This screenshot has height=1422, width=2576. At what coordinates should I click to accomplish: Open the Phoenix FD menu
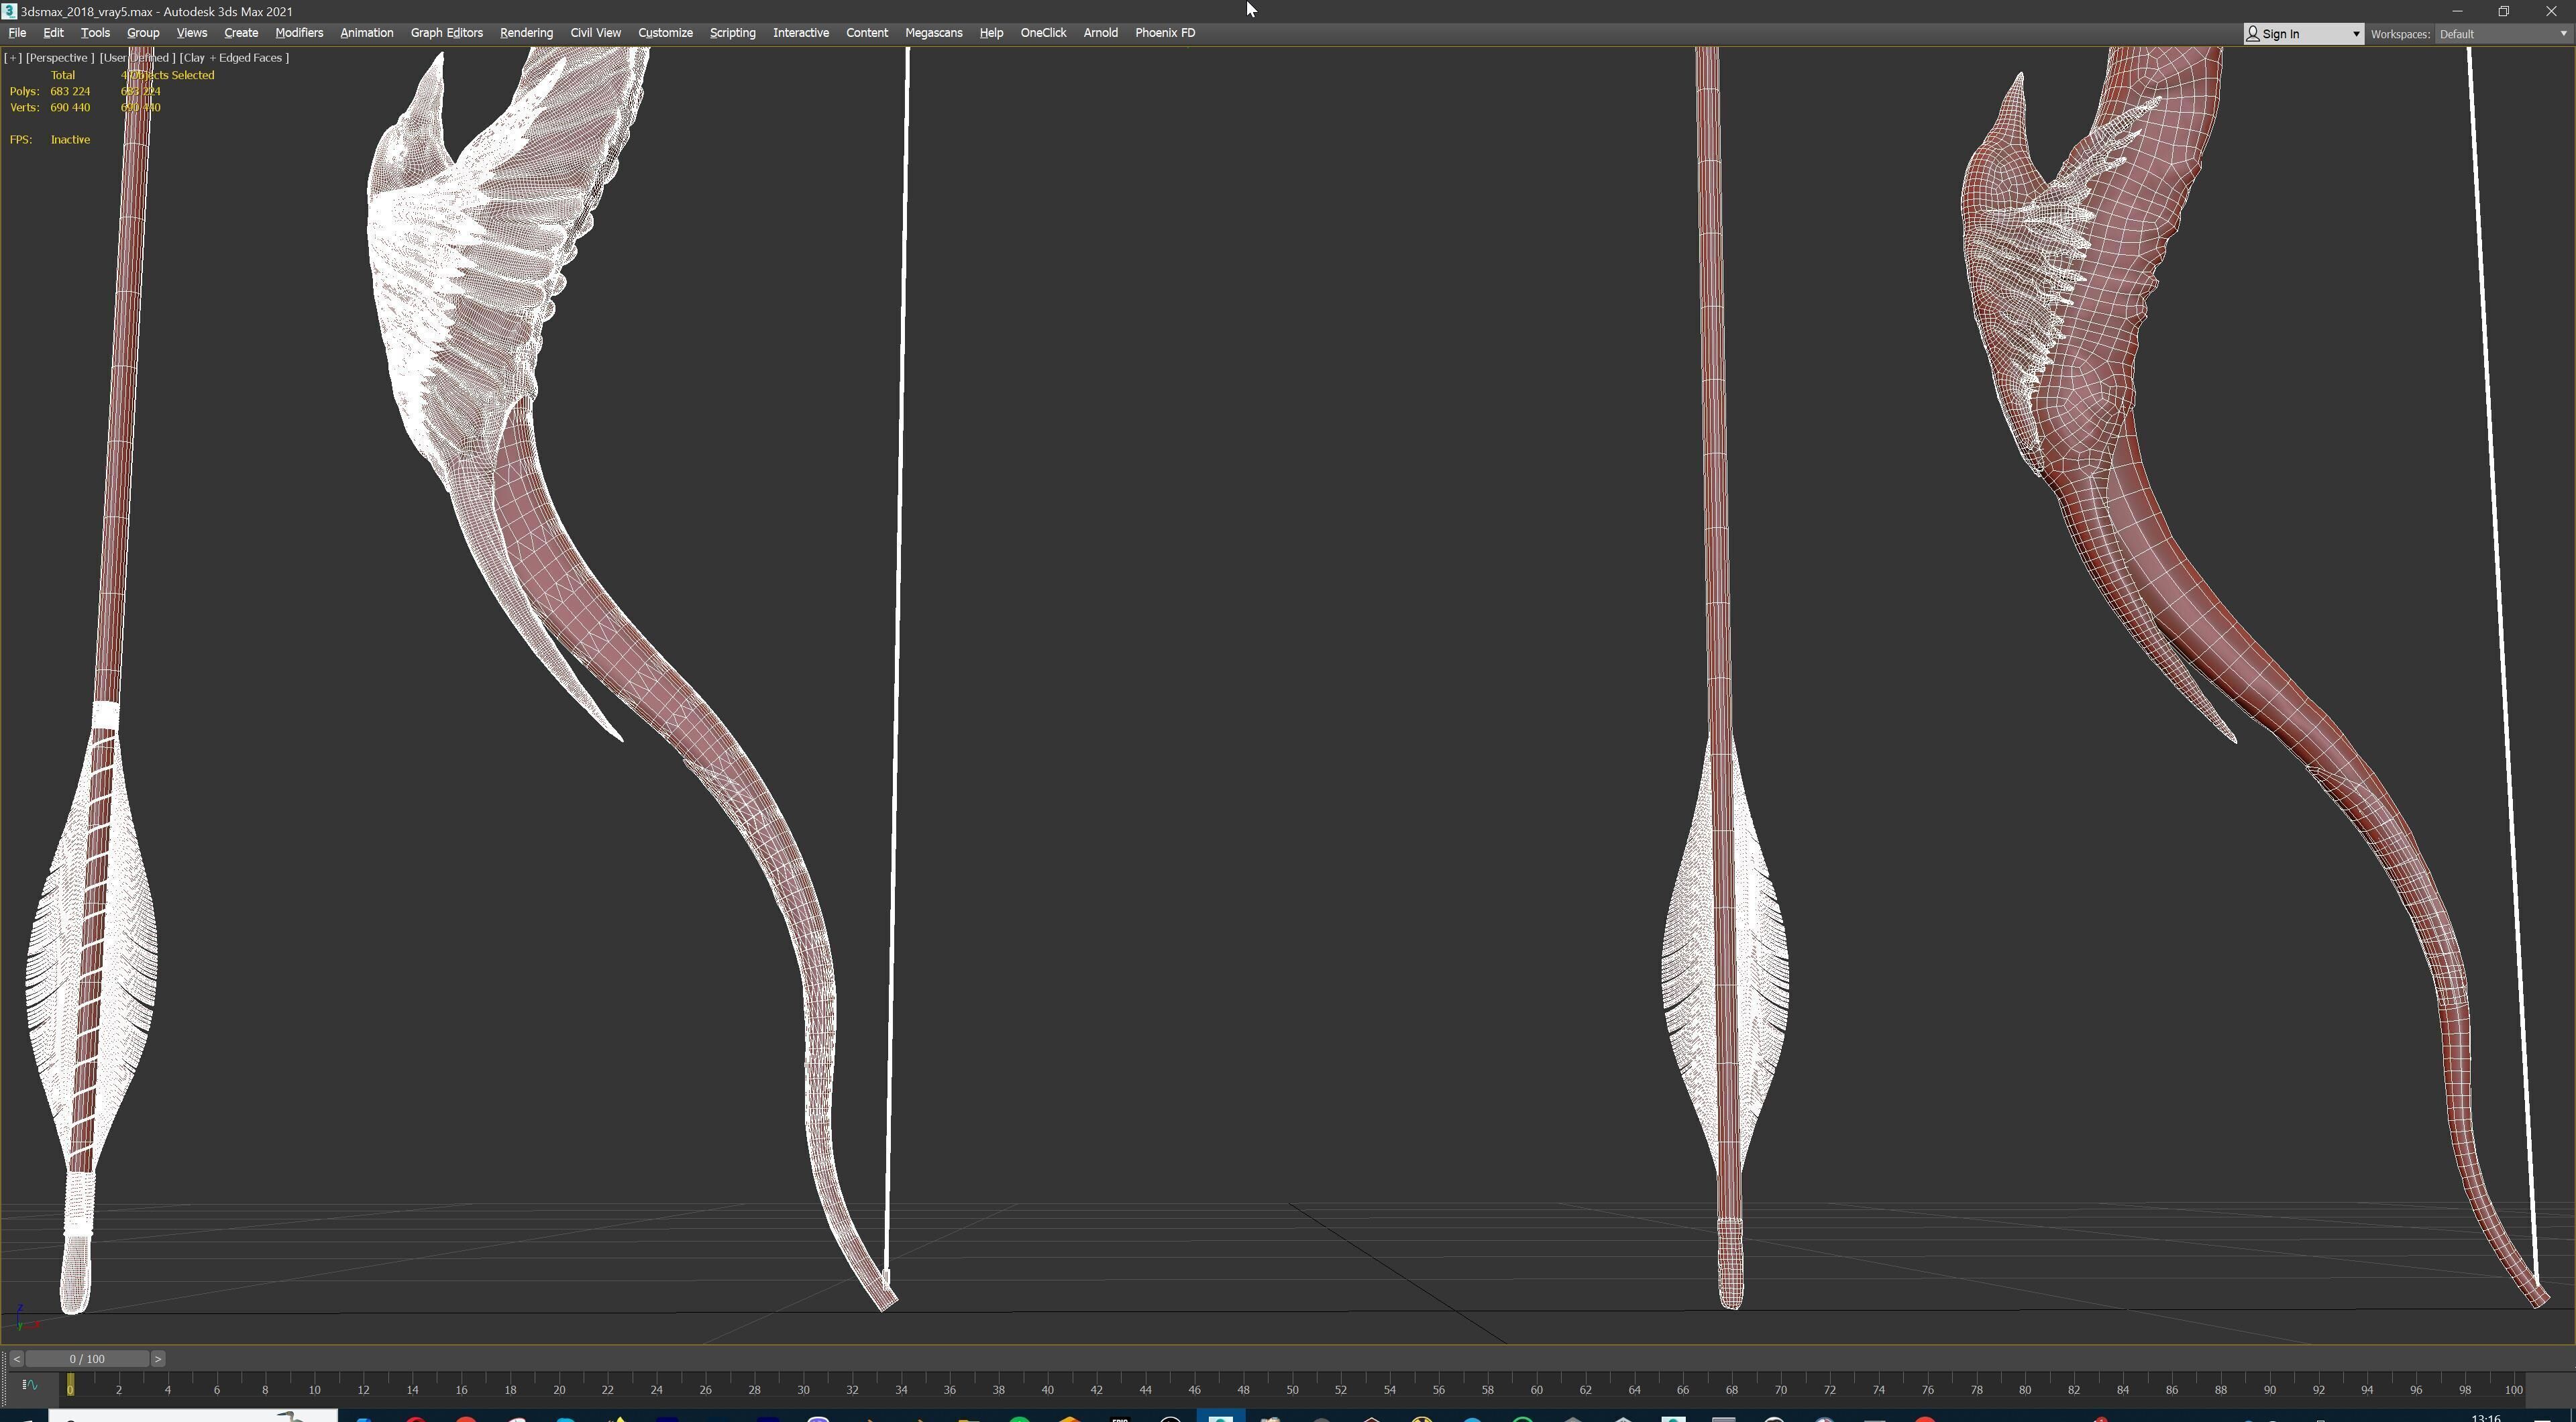pyautogui.click(x=1164, y=33)
